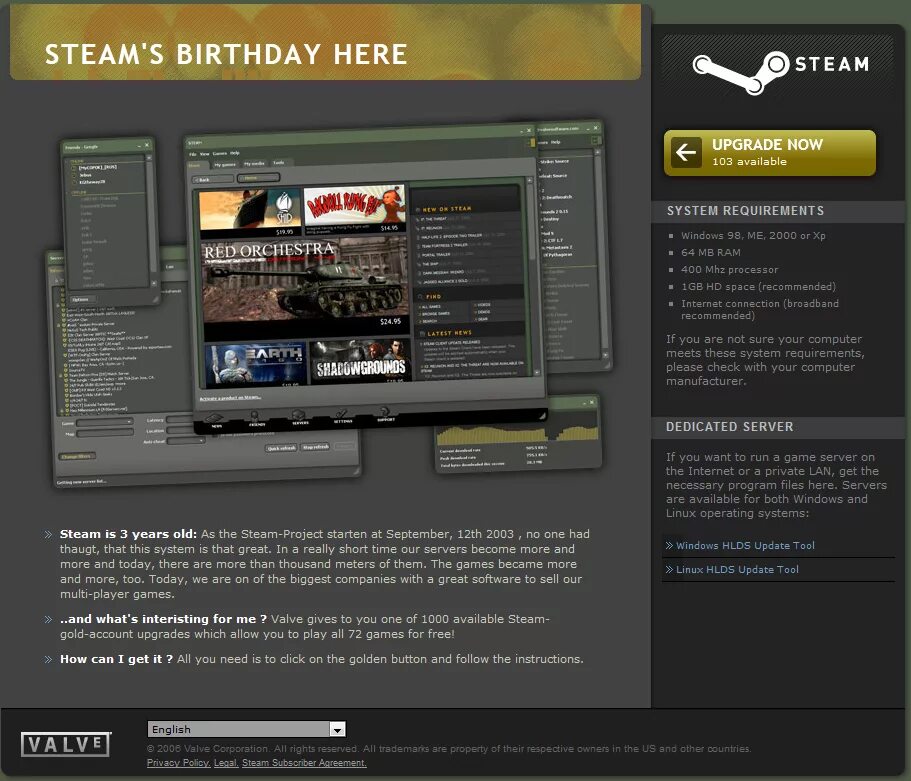Click the Valve logo in the footer
911x781 pixels.
tap(64, 744)
